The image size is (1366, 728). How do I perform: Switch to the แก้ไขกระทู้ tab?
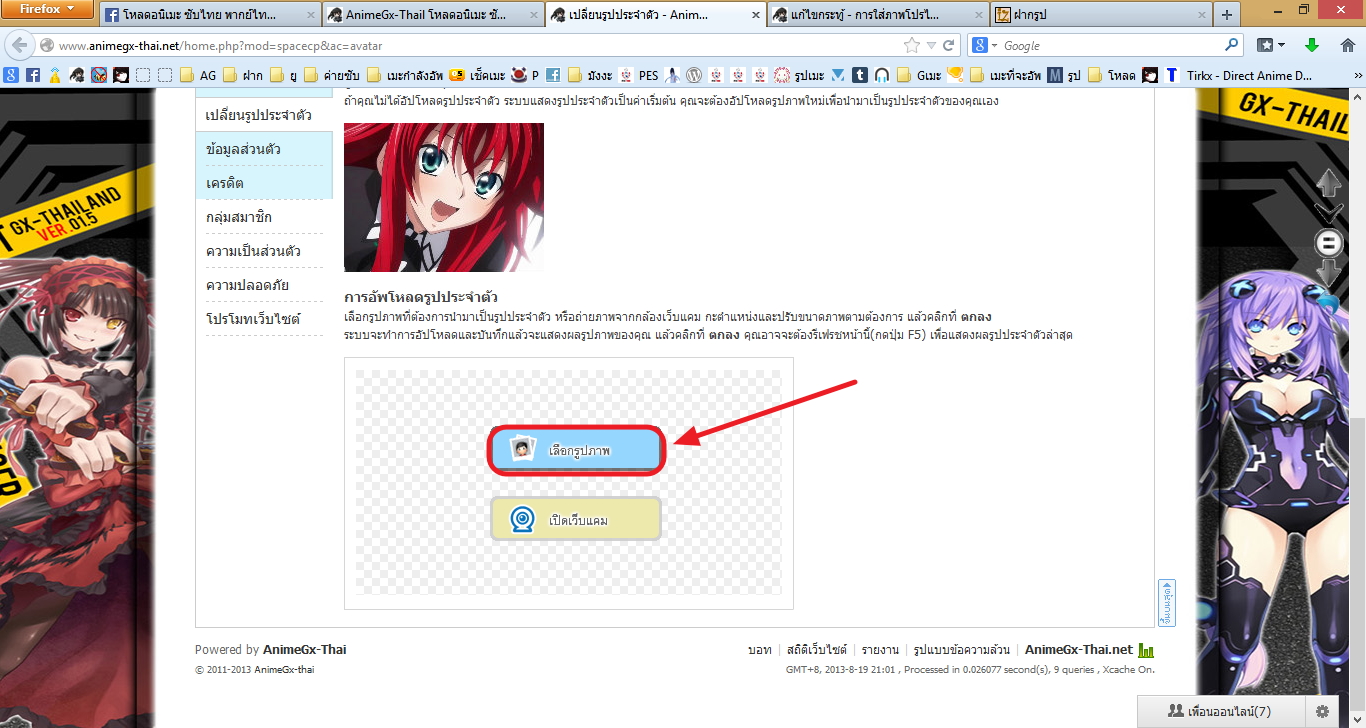point(880,15)
